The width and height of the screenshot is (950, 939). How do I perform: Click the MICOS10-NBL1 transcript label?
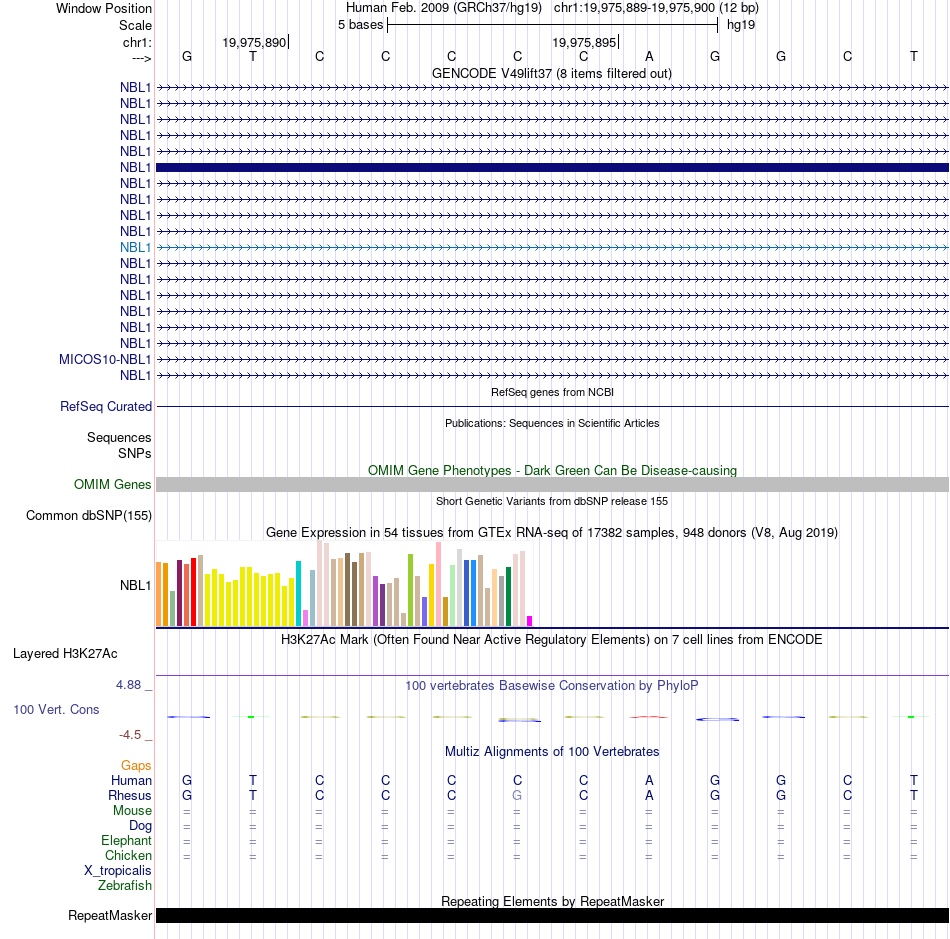tap(105, 359)
